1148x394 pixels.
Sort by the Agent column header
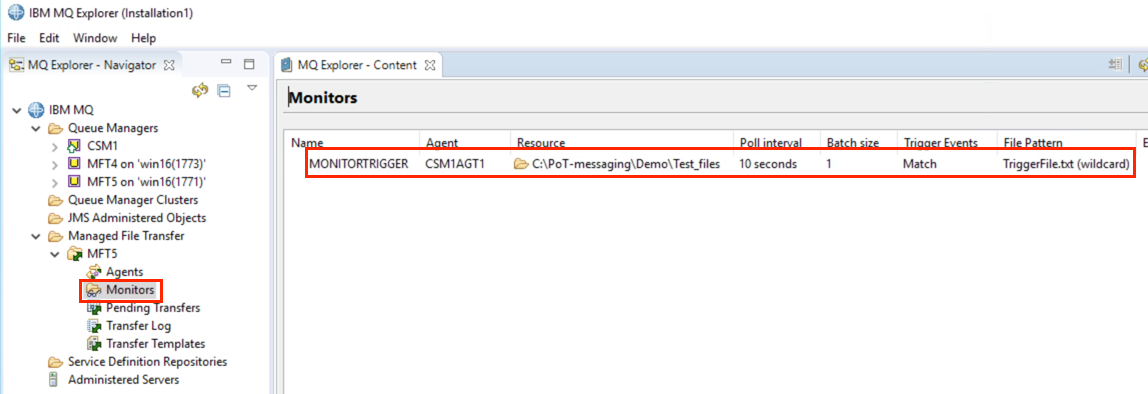(466, 143)
